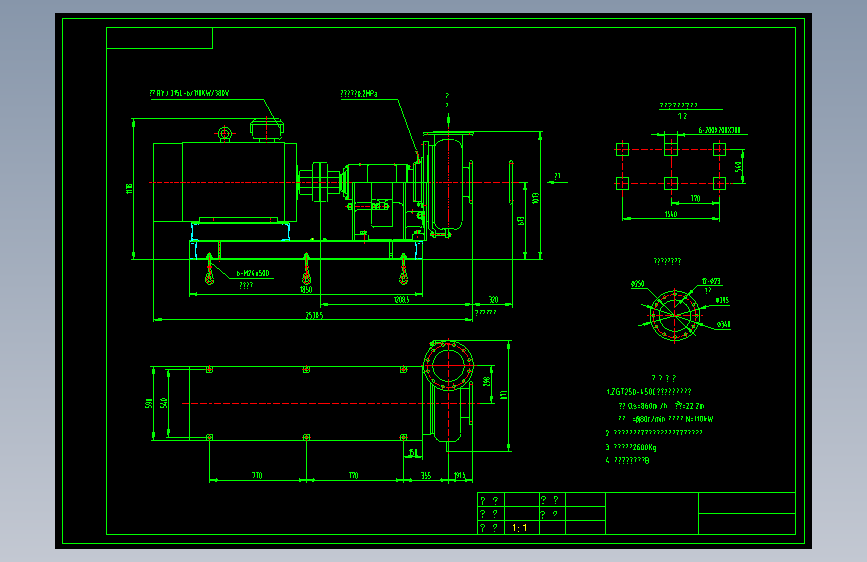Click the empty box at top-left of drawing frame

(x=159, y=38)
